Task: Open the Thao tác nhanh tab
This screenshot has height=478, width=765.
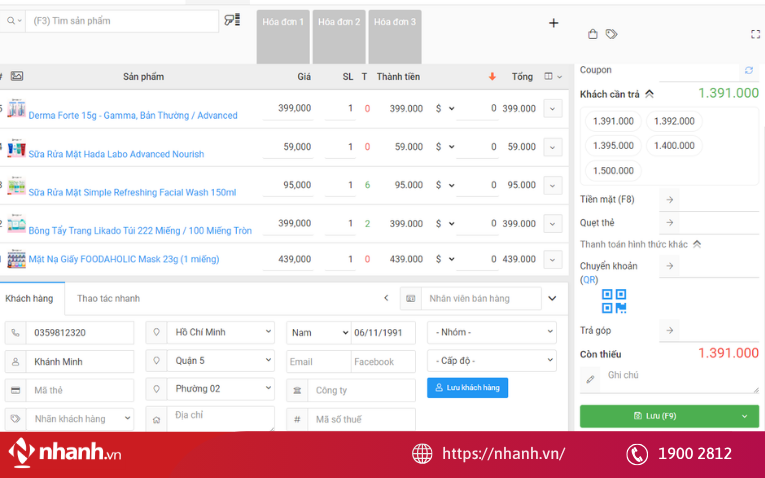Action: (108, 298)
